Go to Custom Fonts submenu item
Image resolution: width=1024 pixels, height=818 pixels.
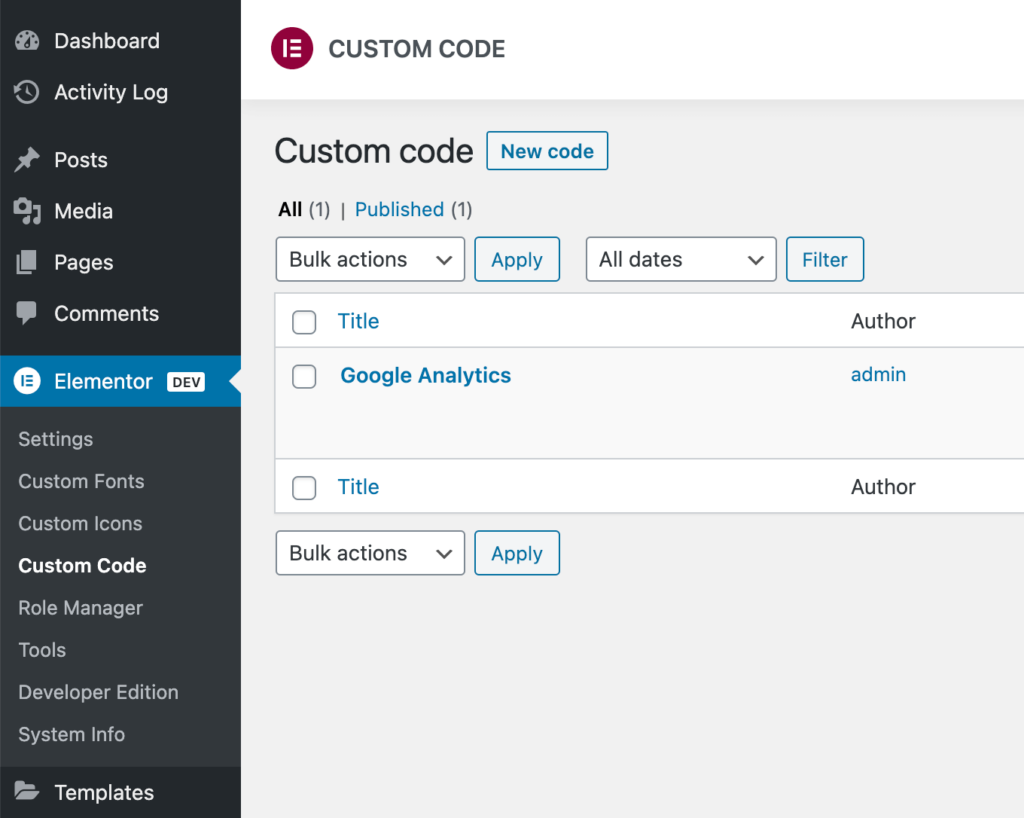click(x=81, y=481)
